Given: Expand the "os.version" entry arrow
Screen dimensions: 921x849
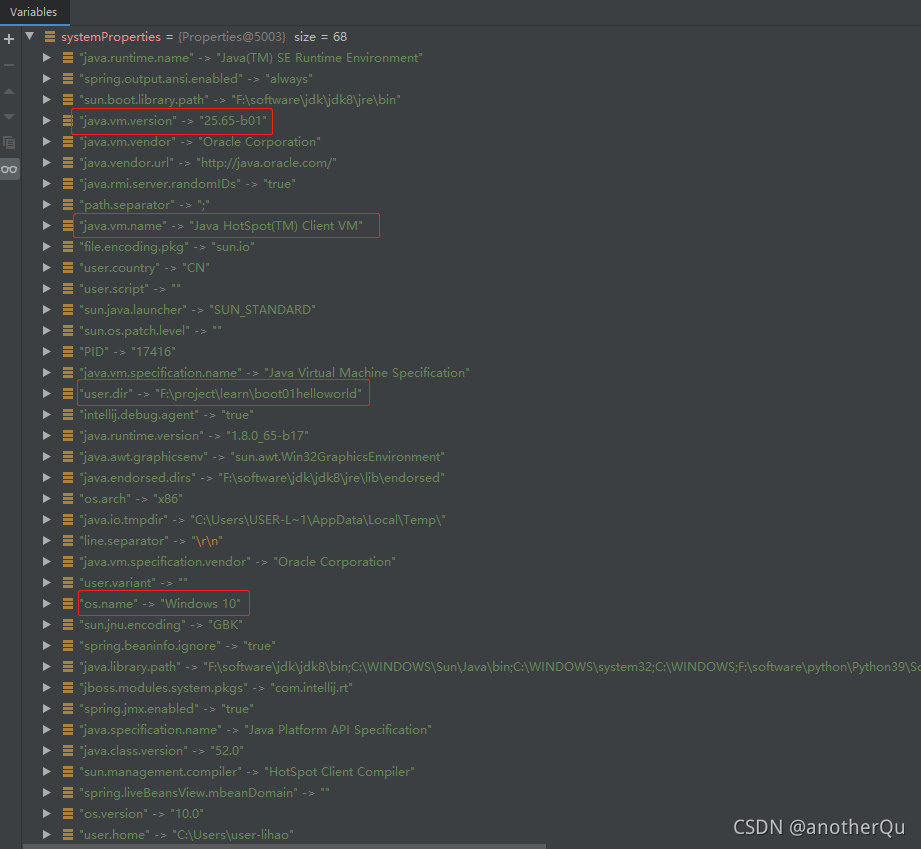Looking at the screenshot, I should tap(46, 814).
